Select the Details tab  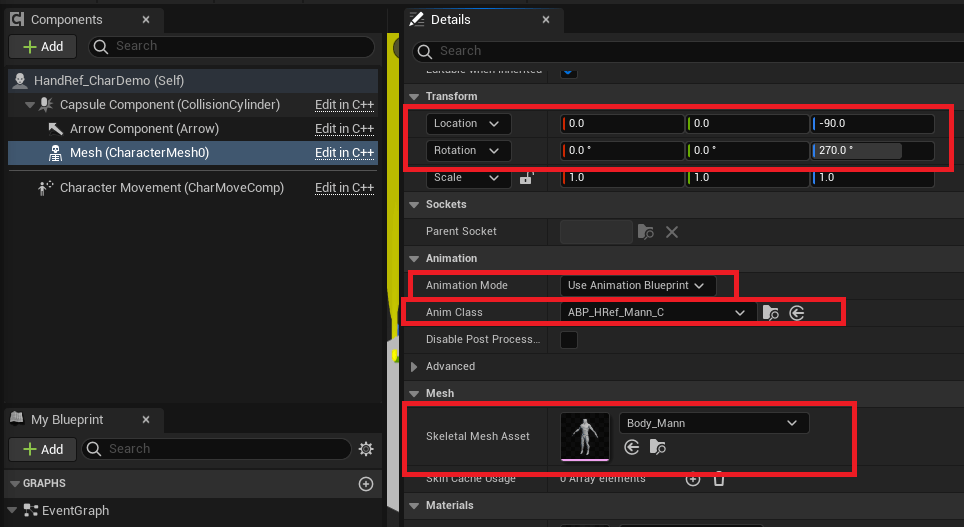[450, 20]
